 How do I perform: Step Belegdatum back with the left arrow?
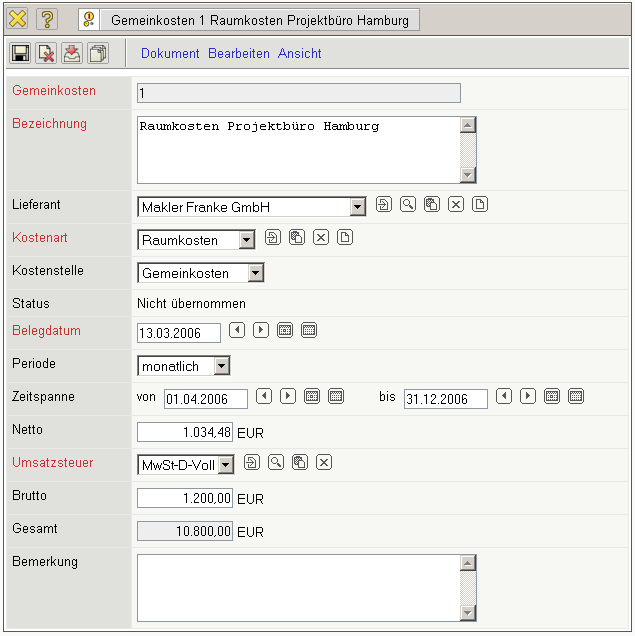[x=237, y=330]
